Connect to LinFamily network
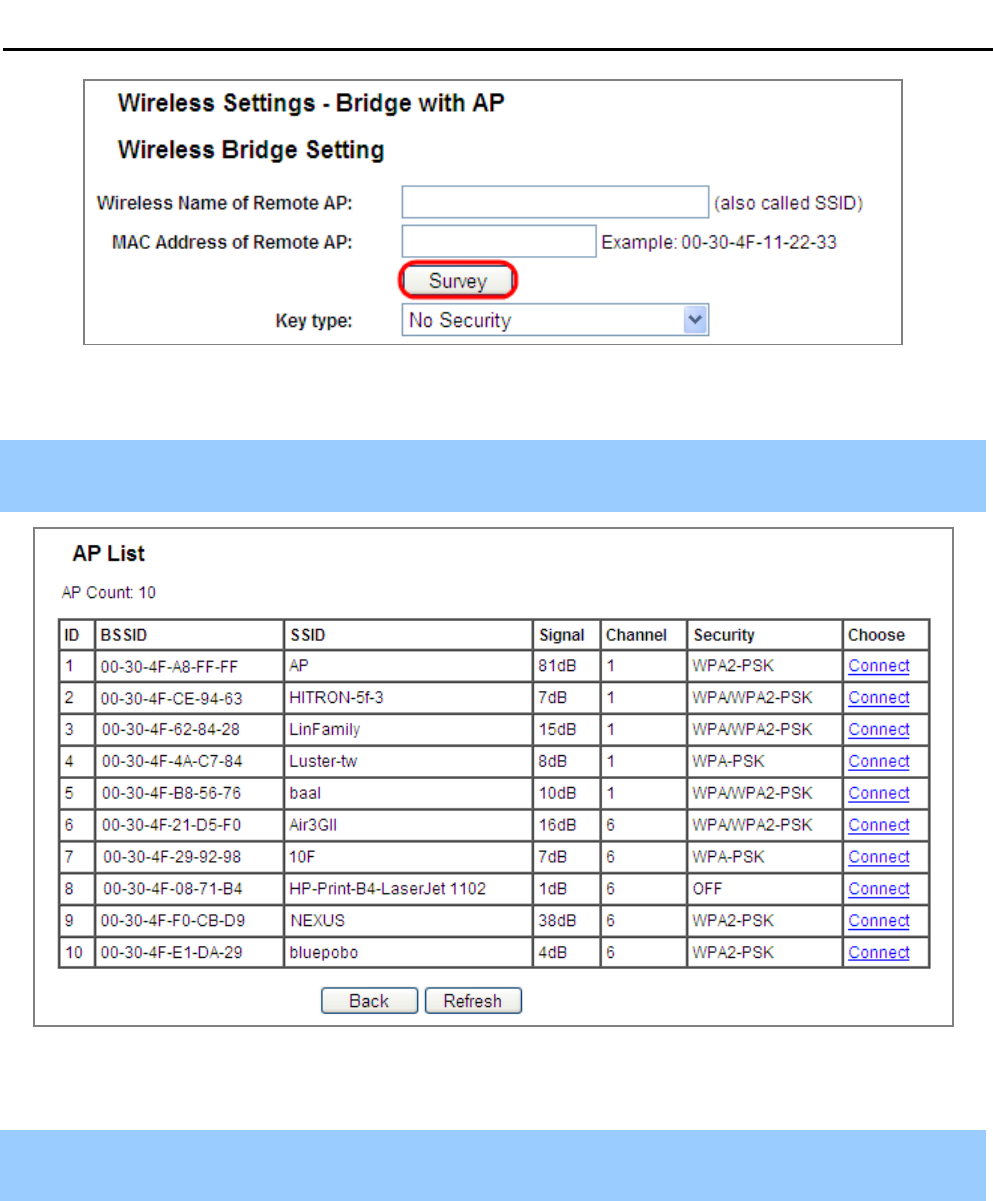The height and width of the screenshot is (1201, 993). click(x=879, y=730)
